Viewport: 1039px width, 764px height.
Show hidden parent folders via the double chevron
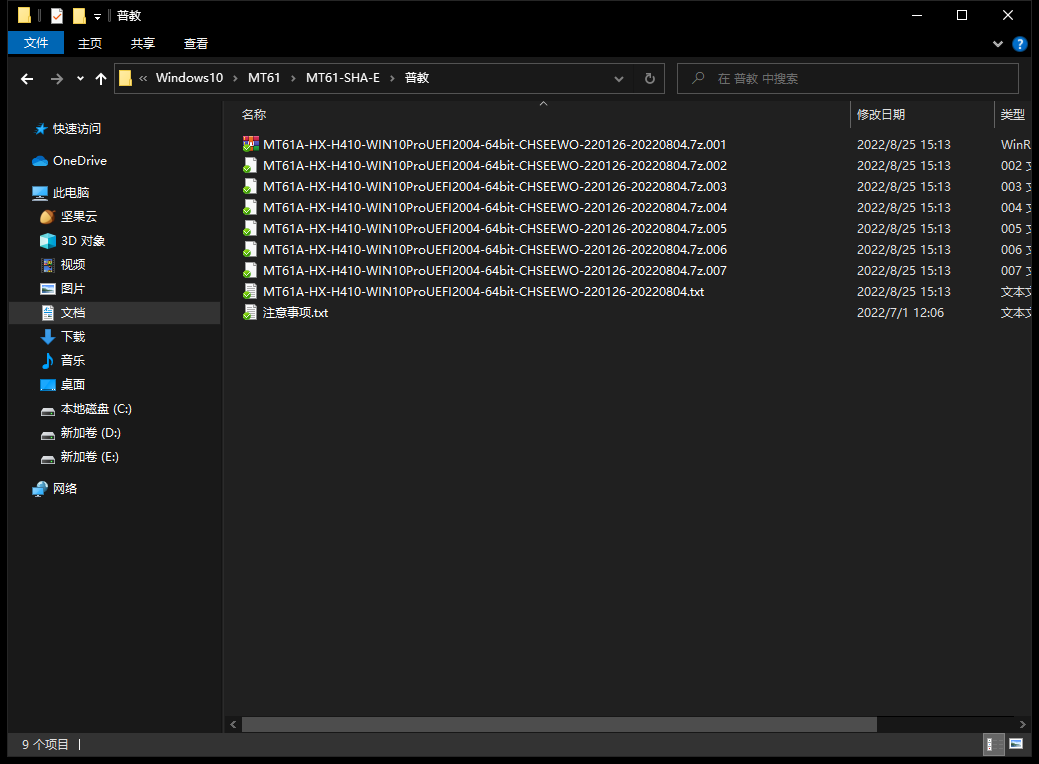tap(143, 79)
